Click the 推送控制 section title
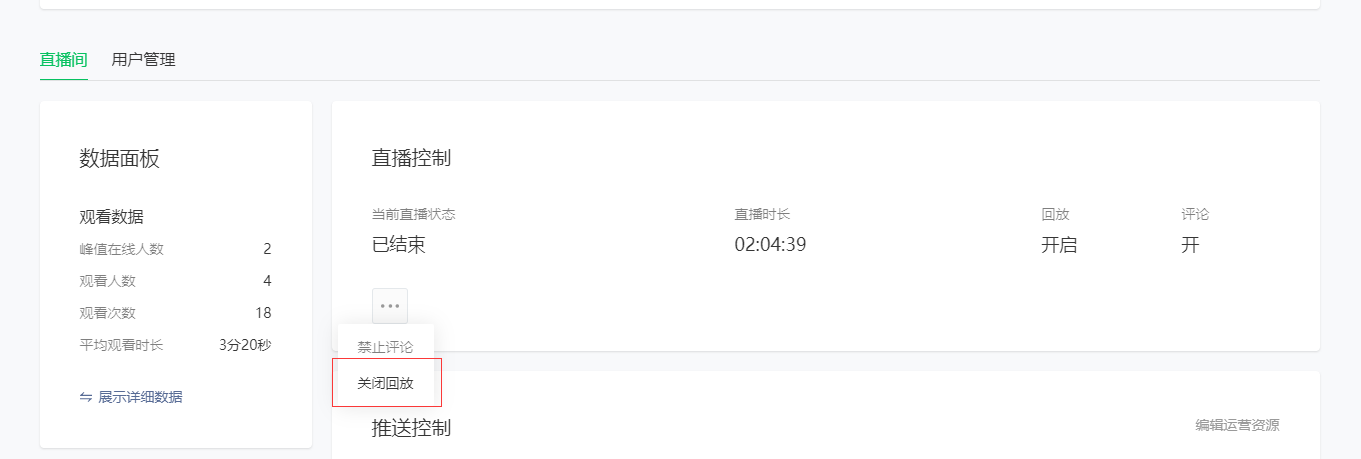Viewport: 1361px width, 459px height. pyautogui.click(x=411, y=428)
